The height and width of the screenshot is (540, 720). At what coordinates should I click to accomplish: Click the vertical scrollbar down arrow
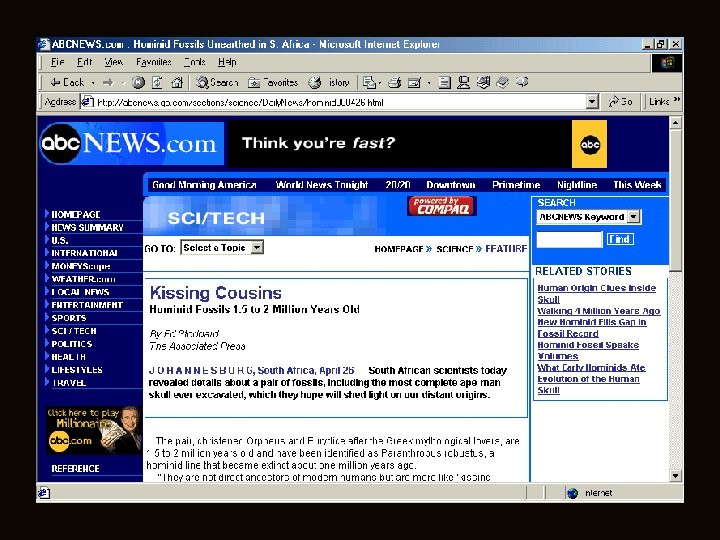click(x=675, y=476)
